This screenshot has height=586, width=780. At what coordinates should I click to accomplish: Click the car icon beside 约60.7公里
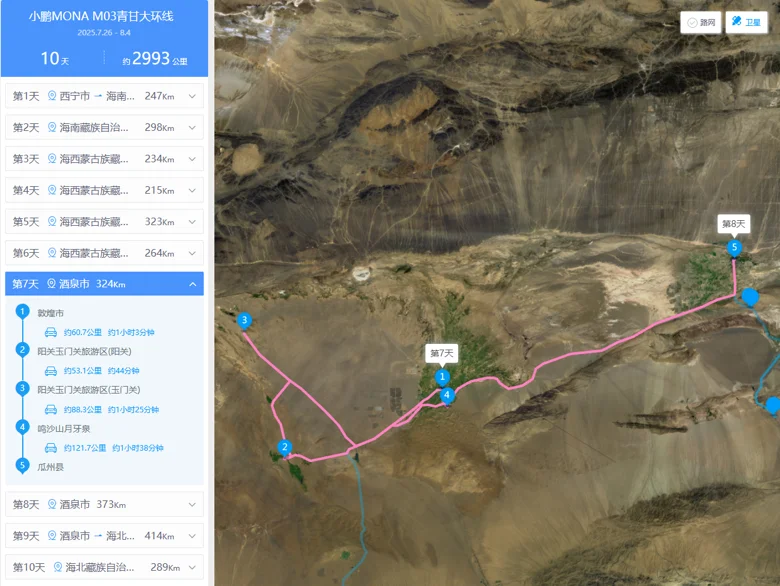pos(51,332)
